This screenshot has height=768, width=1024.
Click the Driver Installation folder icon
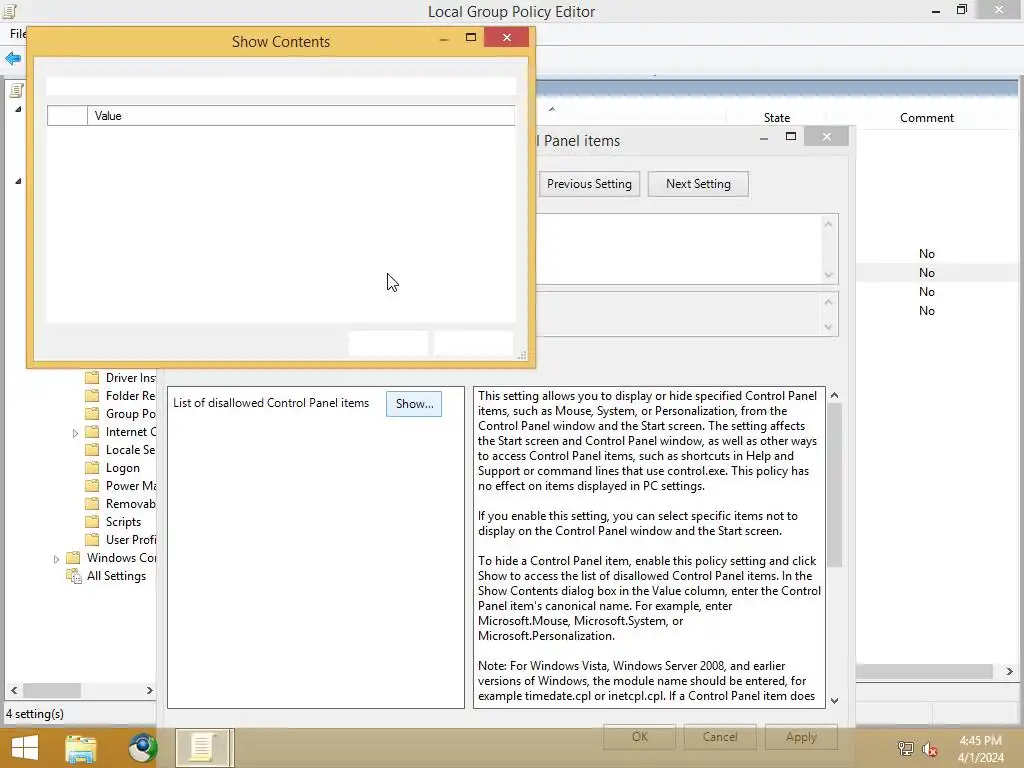[x=92, y=377]
